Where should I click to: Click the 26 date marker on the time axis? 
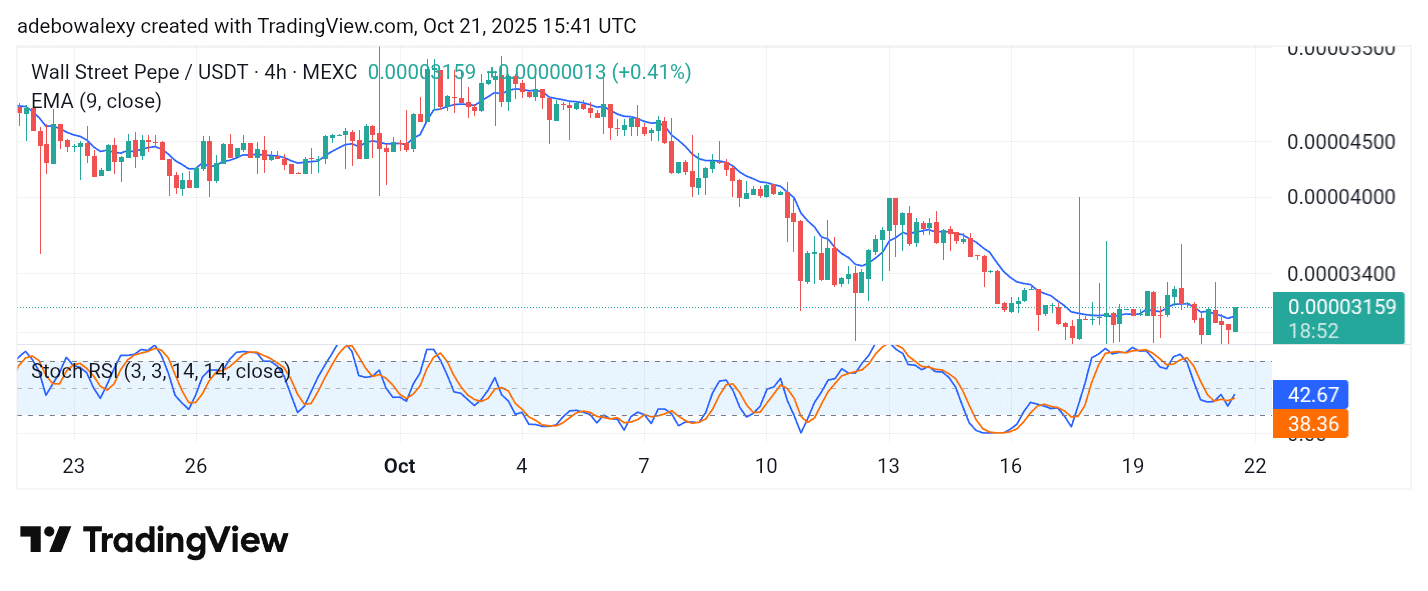click(196, 466)
